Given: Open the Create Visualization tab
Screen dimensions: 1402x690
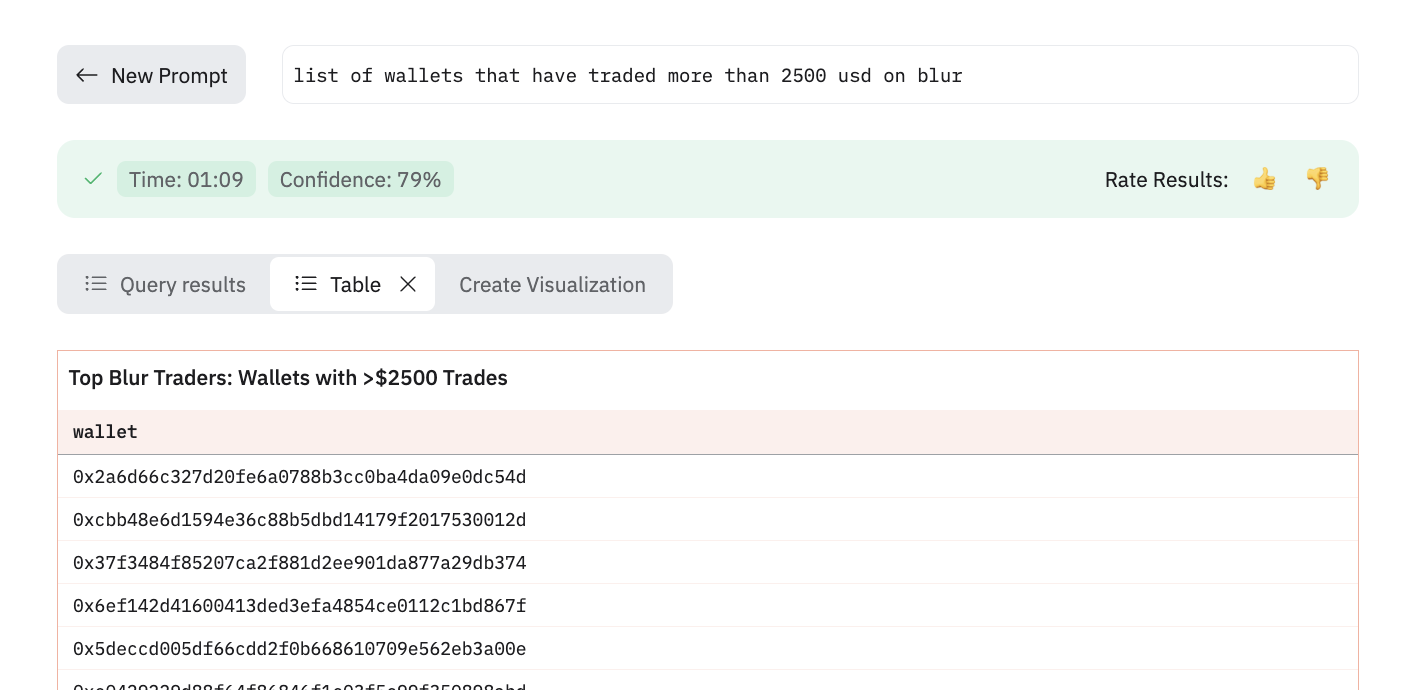Looking at the screenshot, I should (552, 284).
